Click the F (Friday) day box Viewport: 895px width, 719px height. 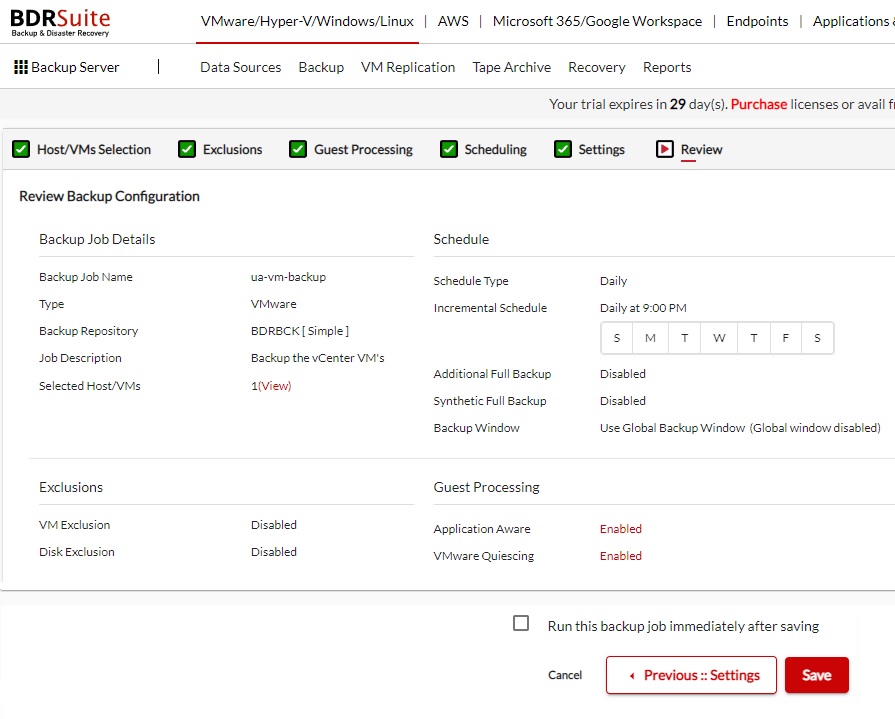[x=785, y=338]
